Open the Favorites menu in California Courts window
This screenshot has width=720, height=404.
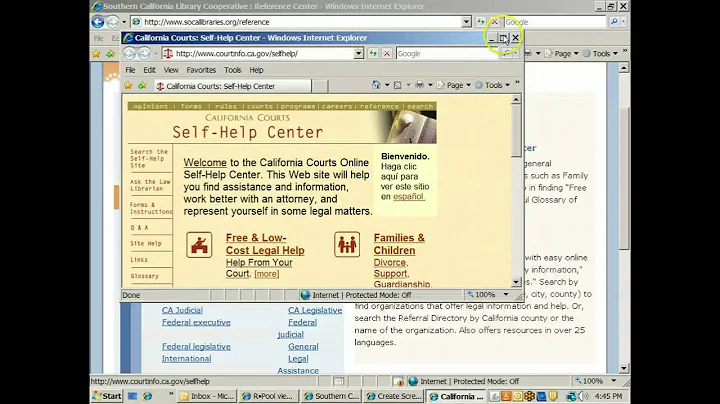coord(201,70)
